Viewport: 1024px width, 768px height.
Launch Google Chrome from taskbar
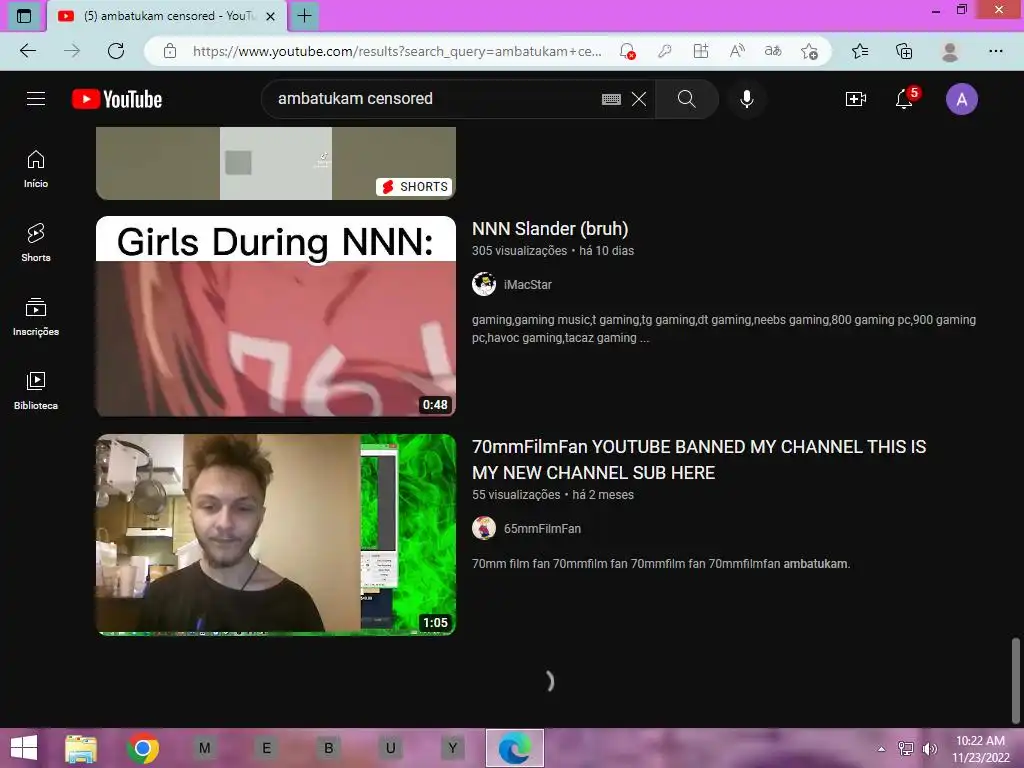[x=143, y=748]
